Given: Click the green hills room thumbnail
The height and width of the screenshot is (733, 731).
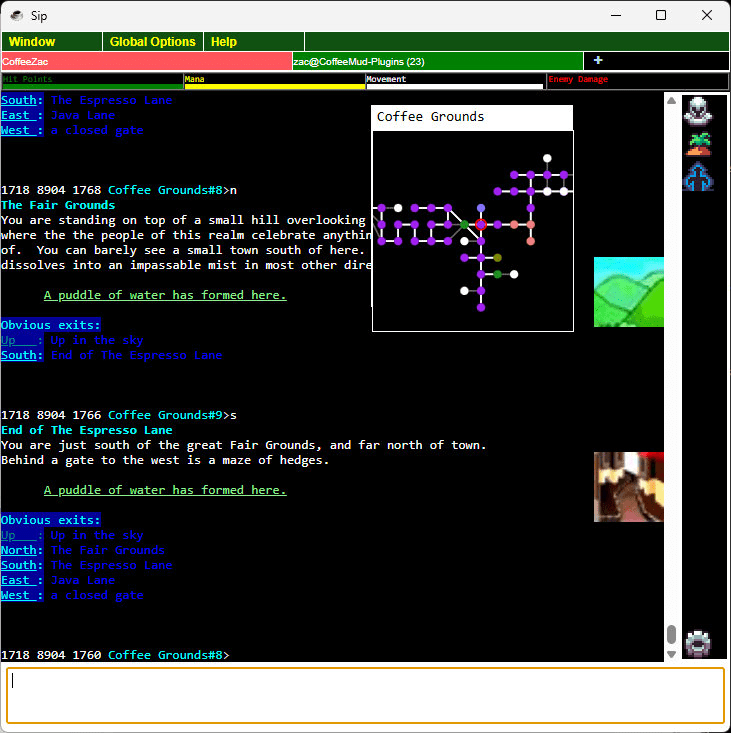Looking at the screenshot, I should tap(629, 292).
